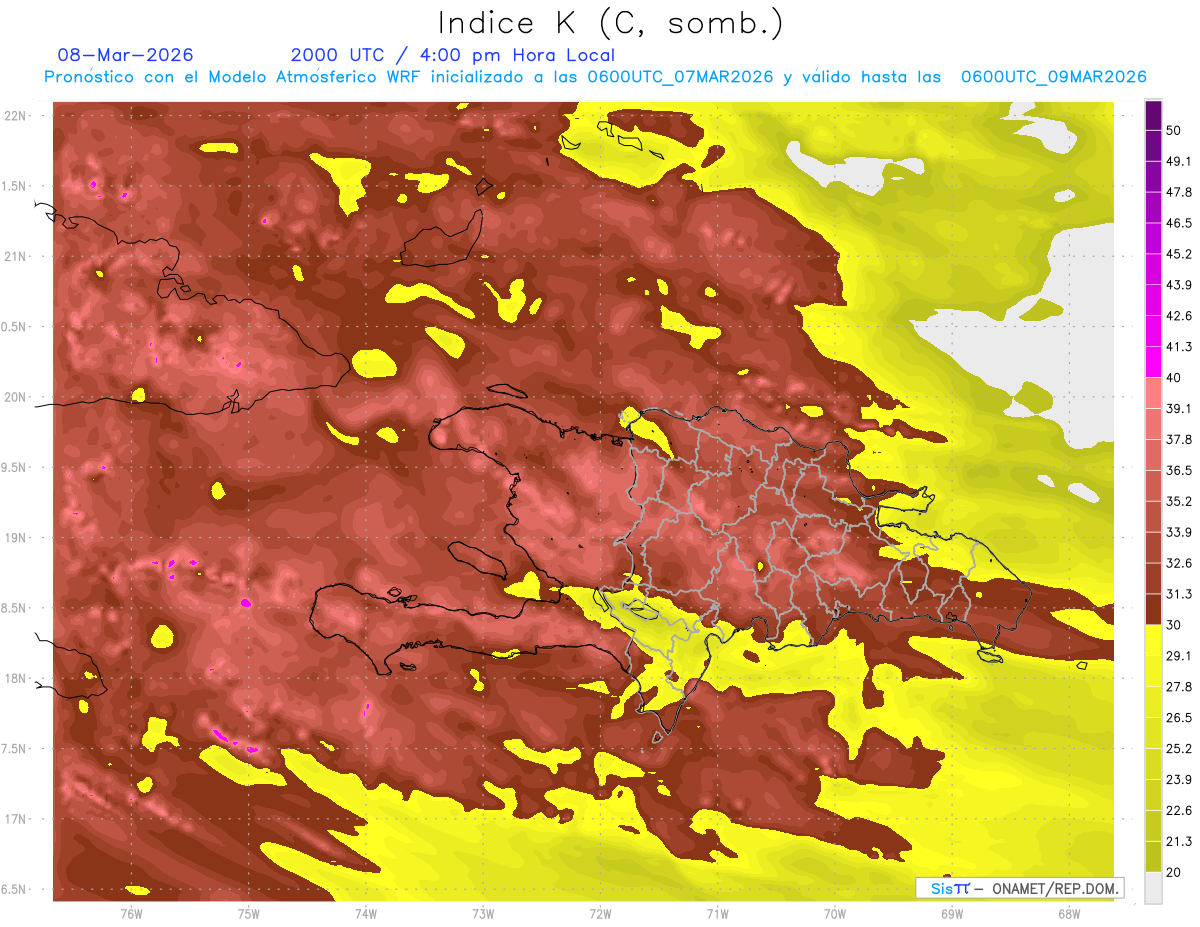Screen dimensions: 1200x927
Task: Click the '27.8' legend value
Action: click(1178, 687)
